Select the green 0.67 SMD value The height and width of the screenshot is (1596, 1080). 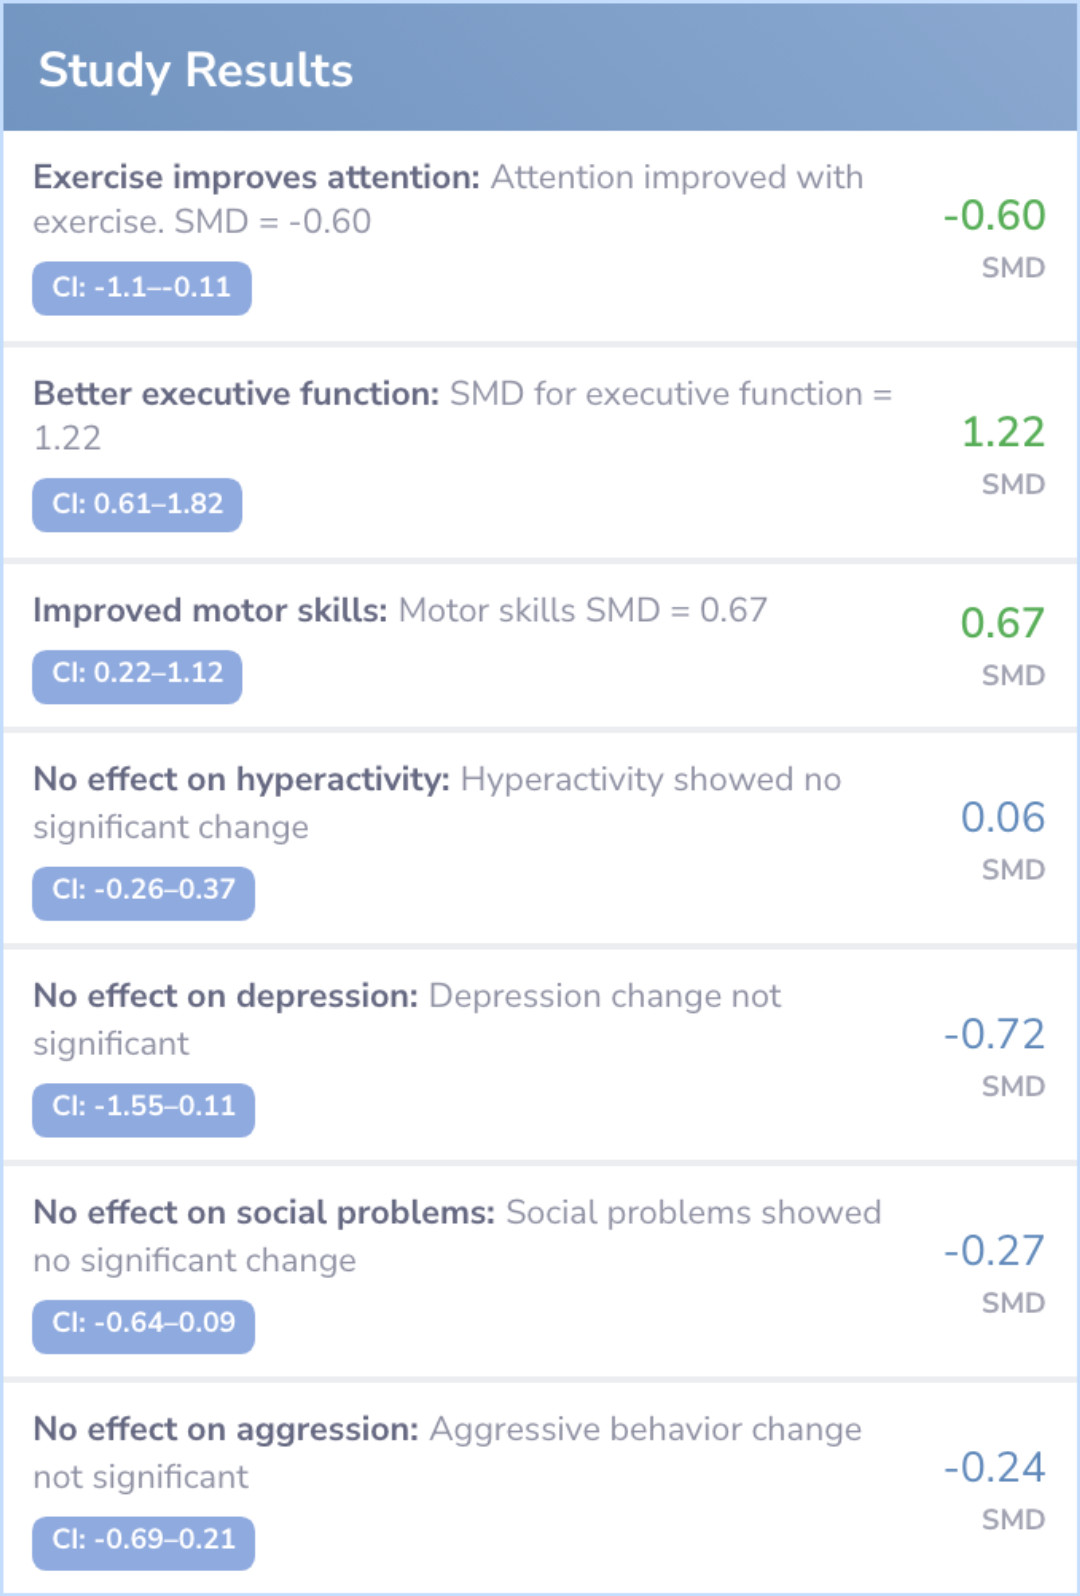coord(1002,623)
